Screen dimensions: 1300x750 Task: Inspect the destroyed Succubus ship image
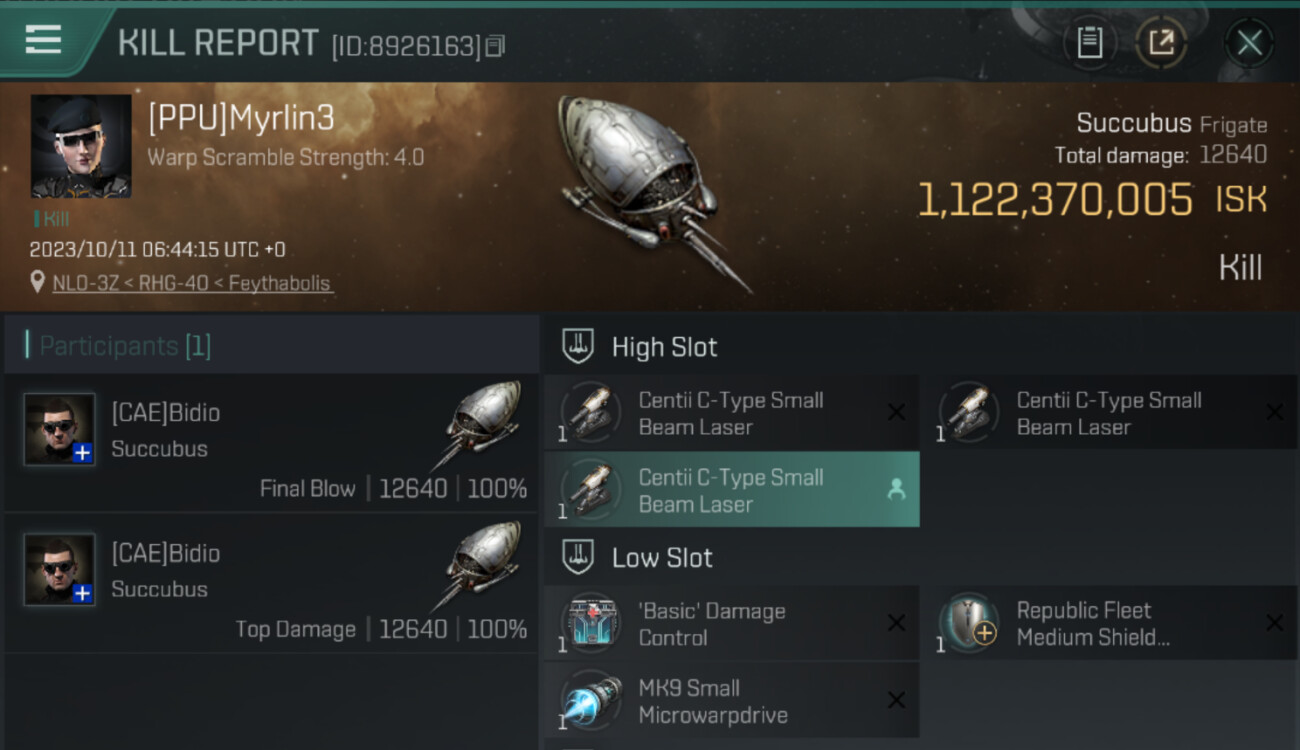650,190
